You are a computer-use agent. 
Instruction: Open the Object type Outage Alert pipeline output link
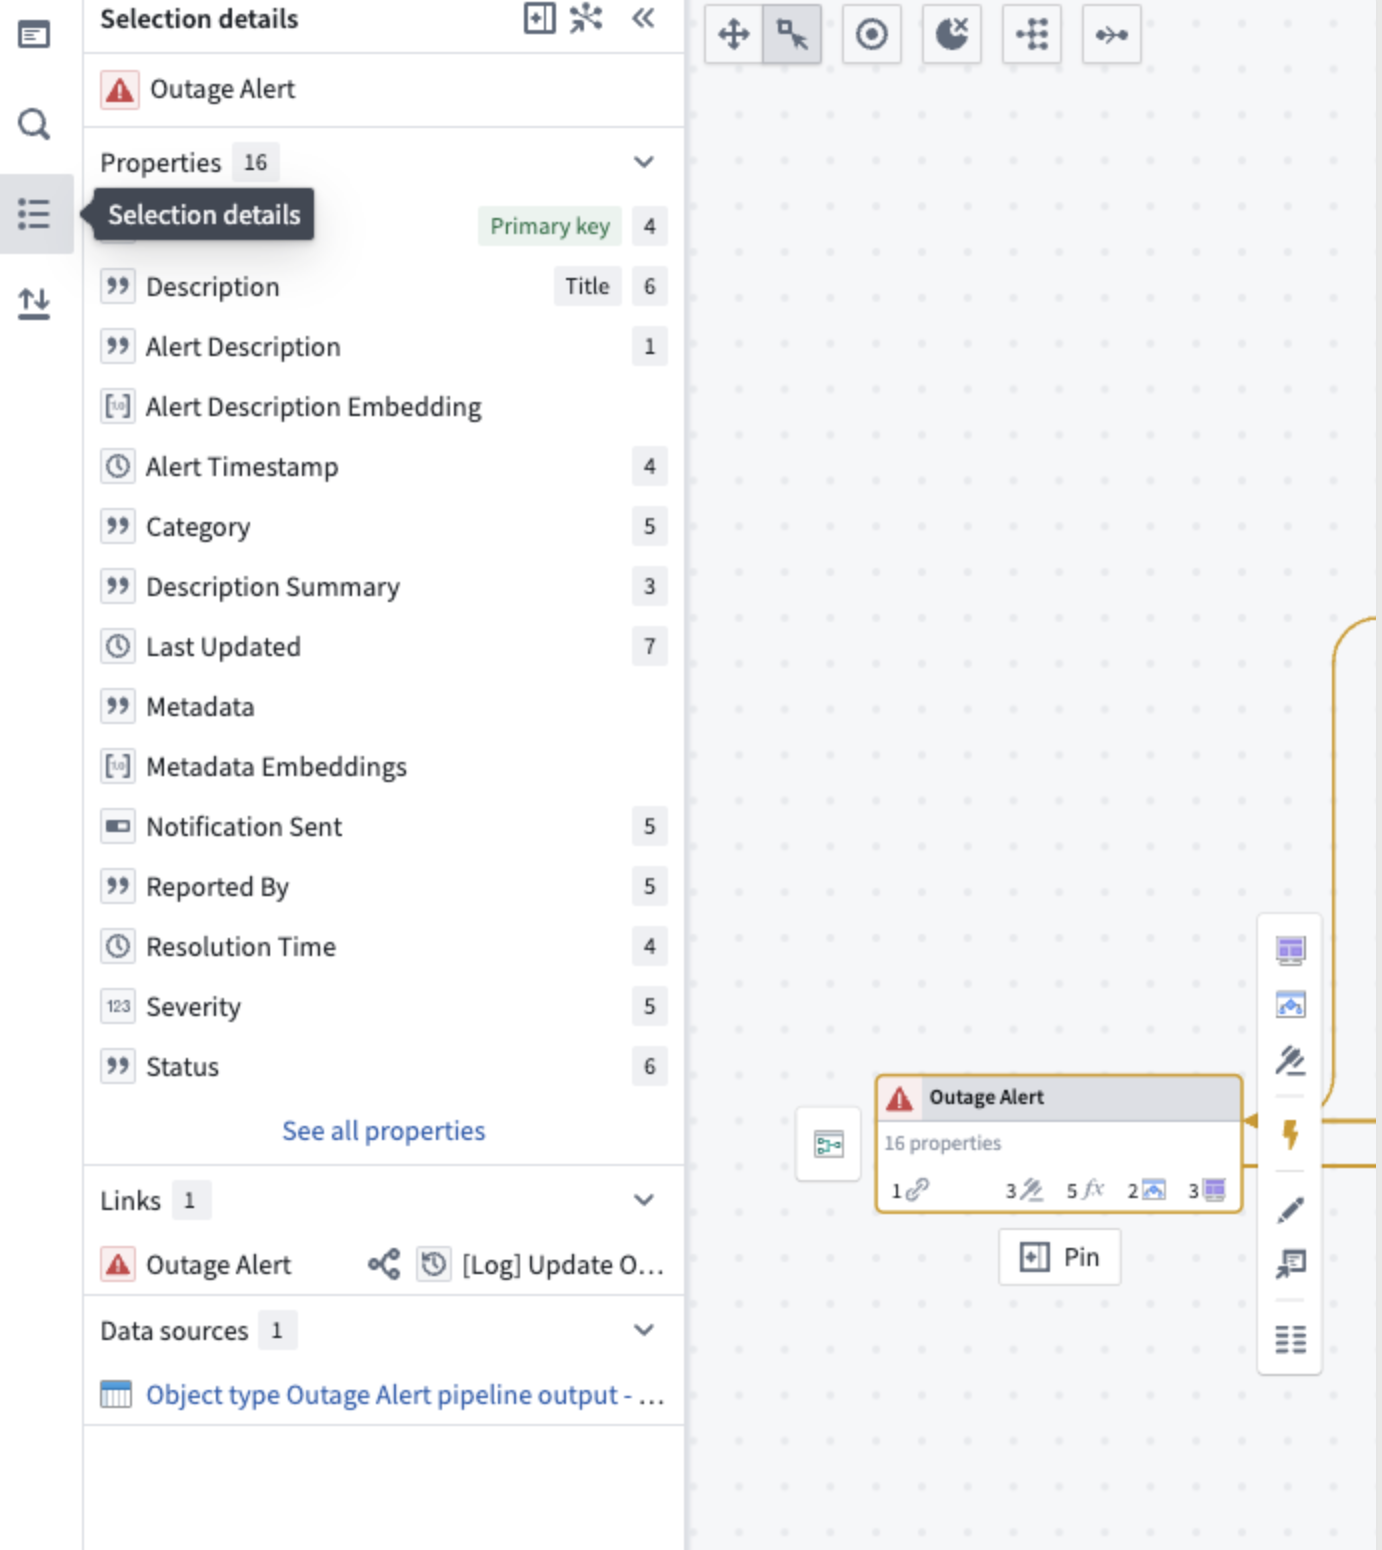tap(405, 1395)
